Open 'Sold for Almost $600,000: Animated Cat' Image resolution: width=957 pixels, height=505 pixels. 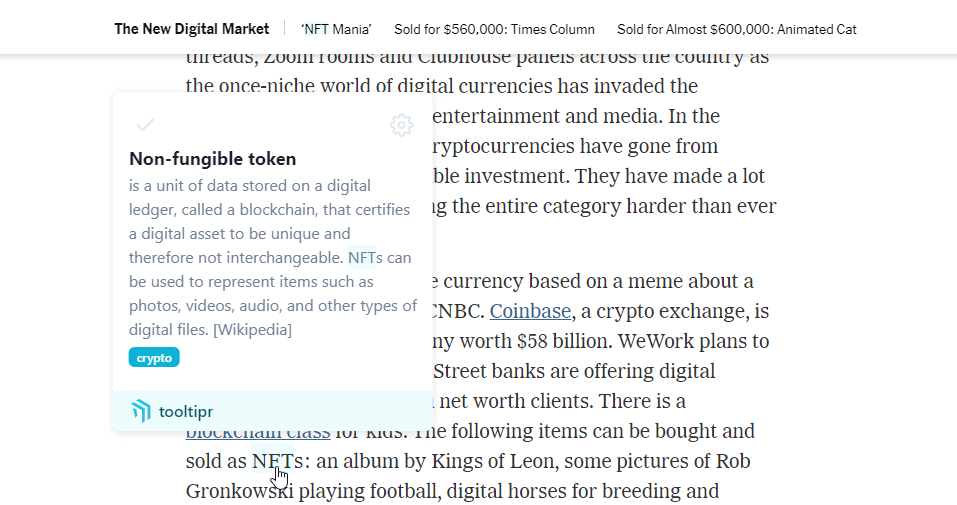click(x=736, y=29)
